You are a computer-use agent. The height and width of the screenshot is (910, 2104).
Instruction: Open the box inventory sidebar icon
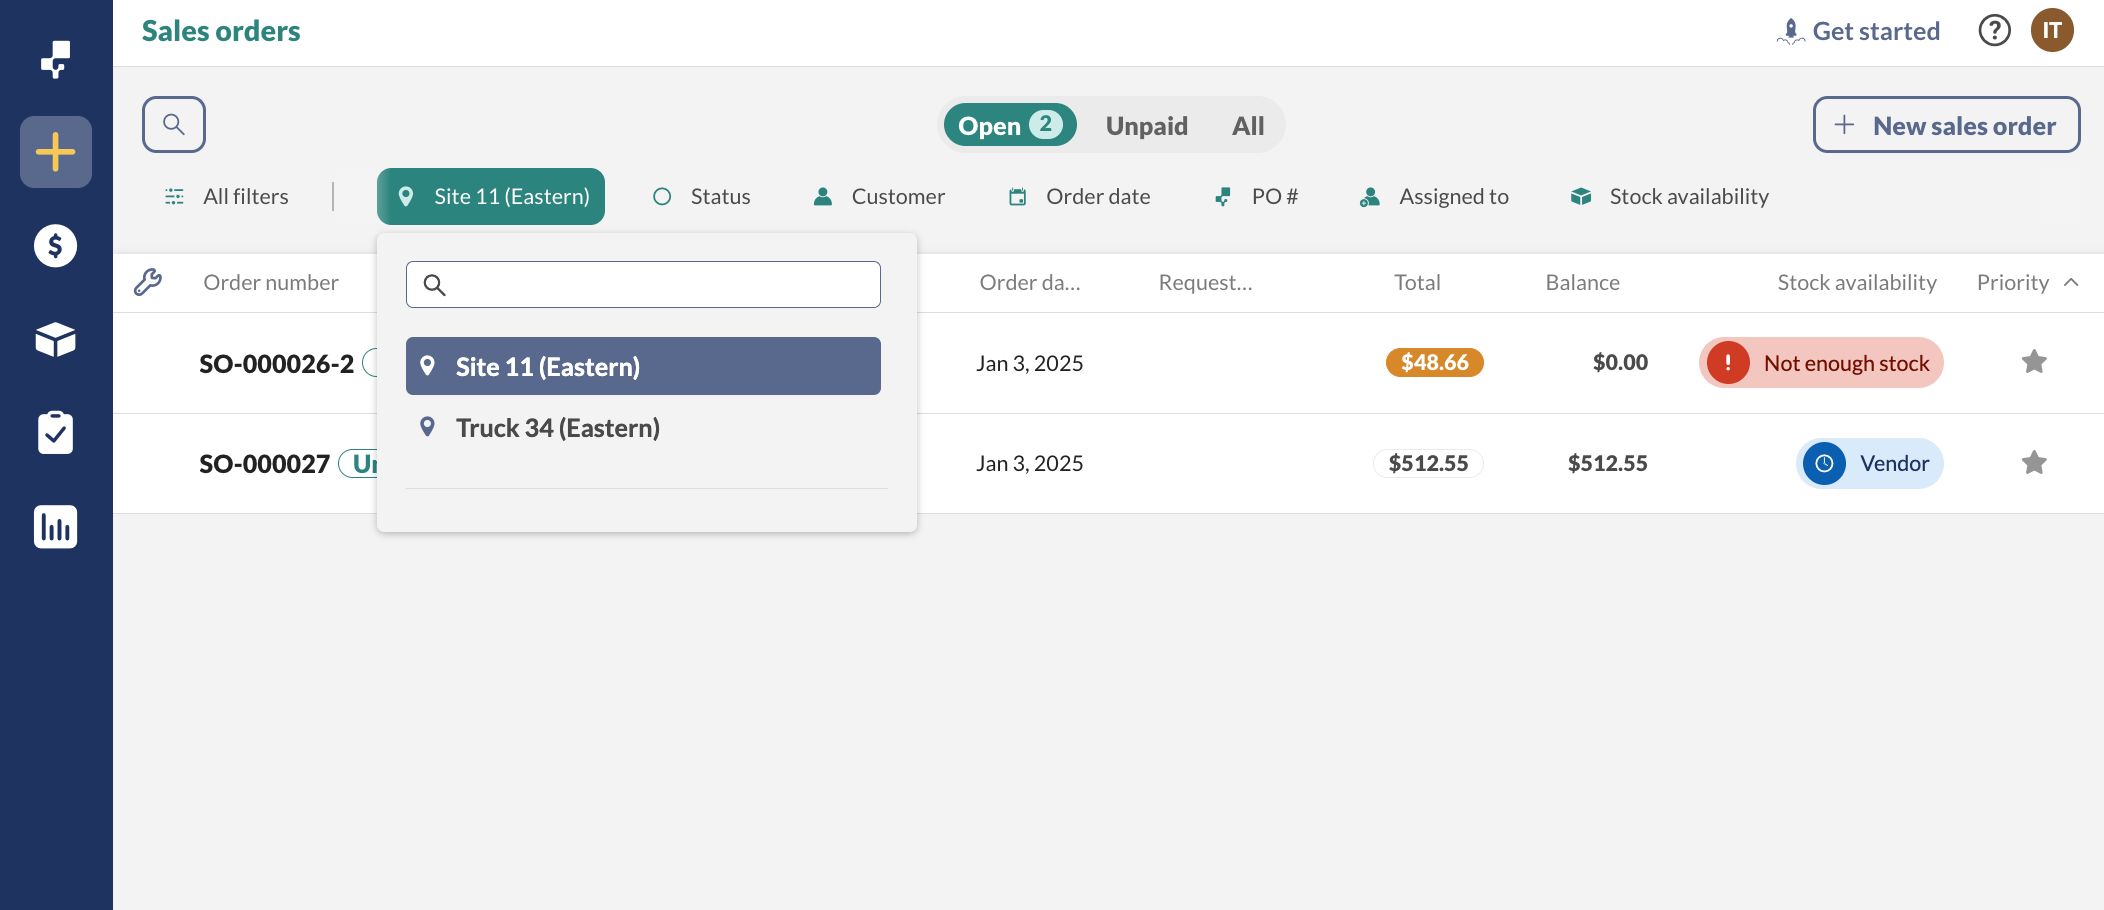pos(56,340)
